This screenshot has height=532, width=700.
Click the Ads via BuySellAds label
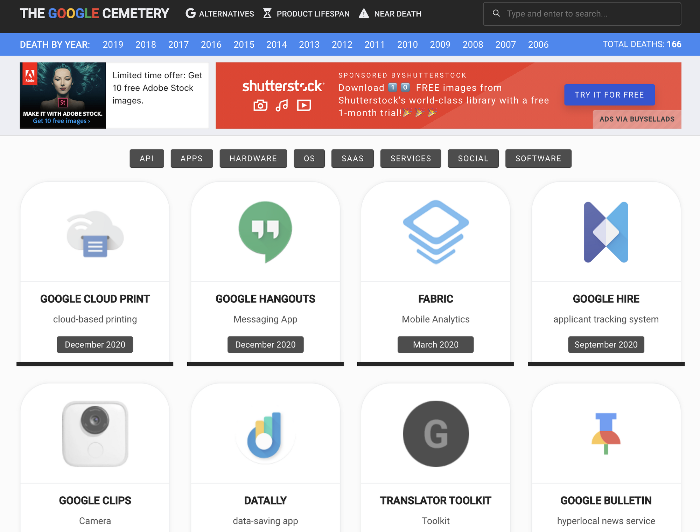637,119
